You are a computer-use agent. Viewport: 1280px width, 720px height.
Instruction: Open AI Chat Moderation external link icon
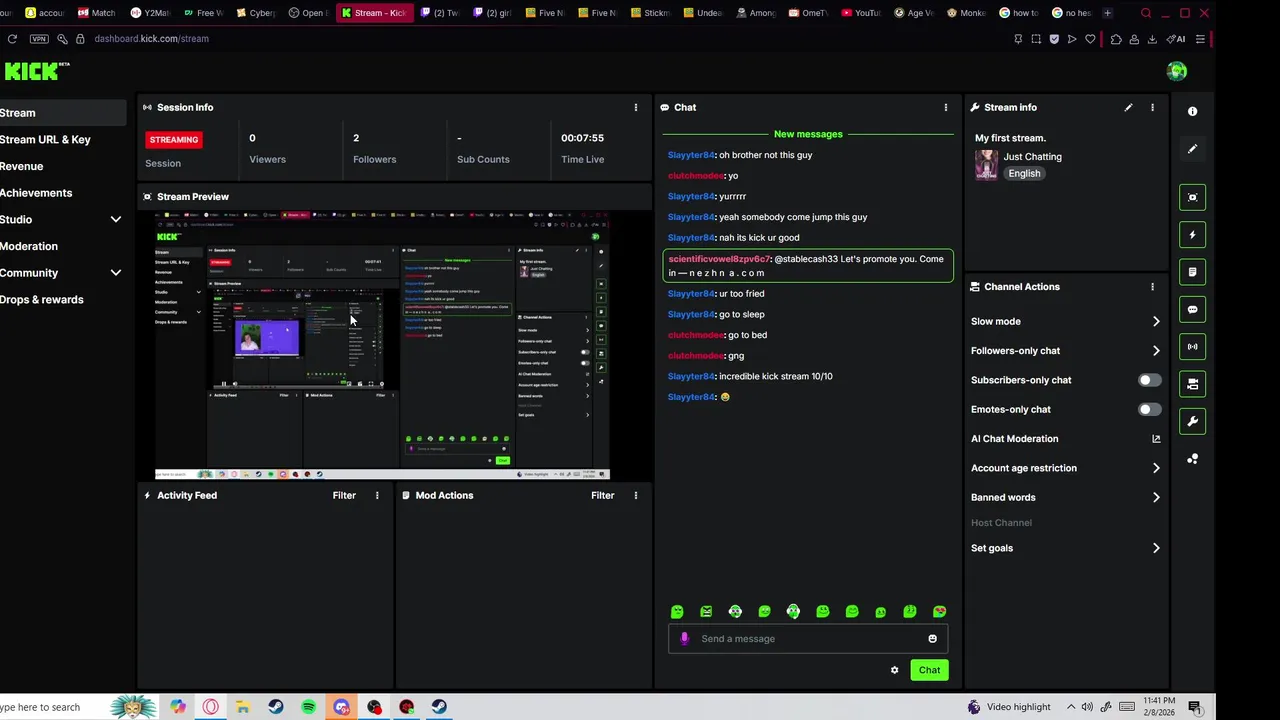(x=1156, y=439)
